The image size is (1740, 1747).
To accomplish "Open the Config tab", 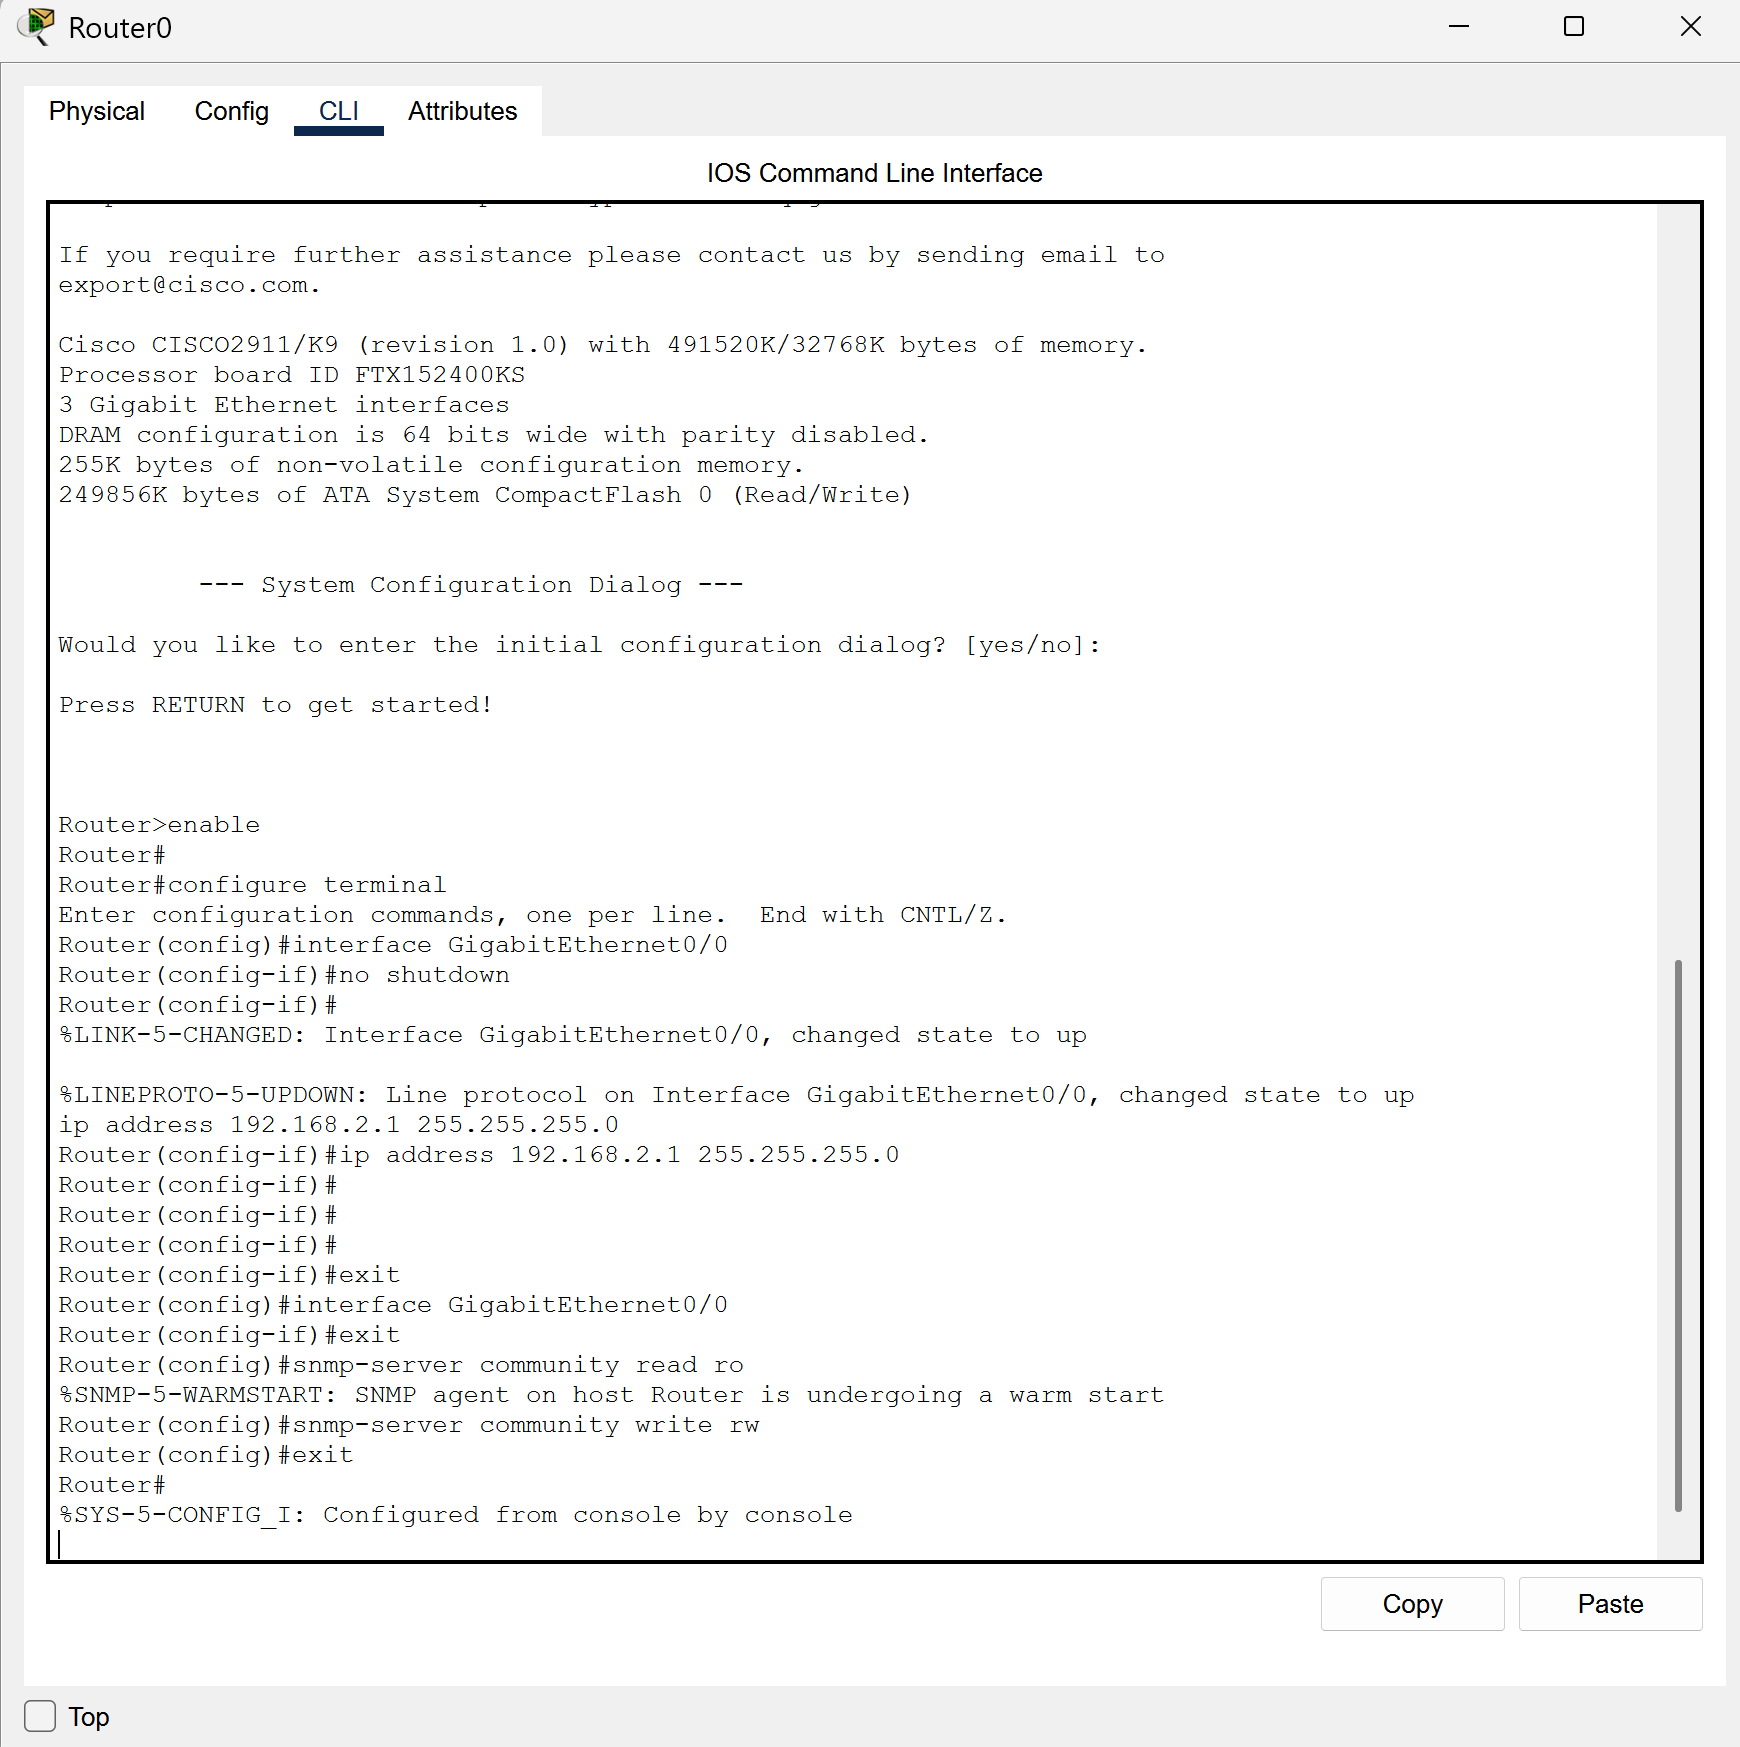I will click(x=231, y=111).
